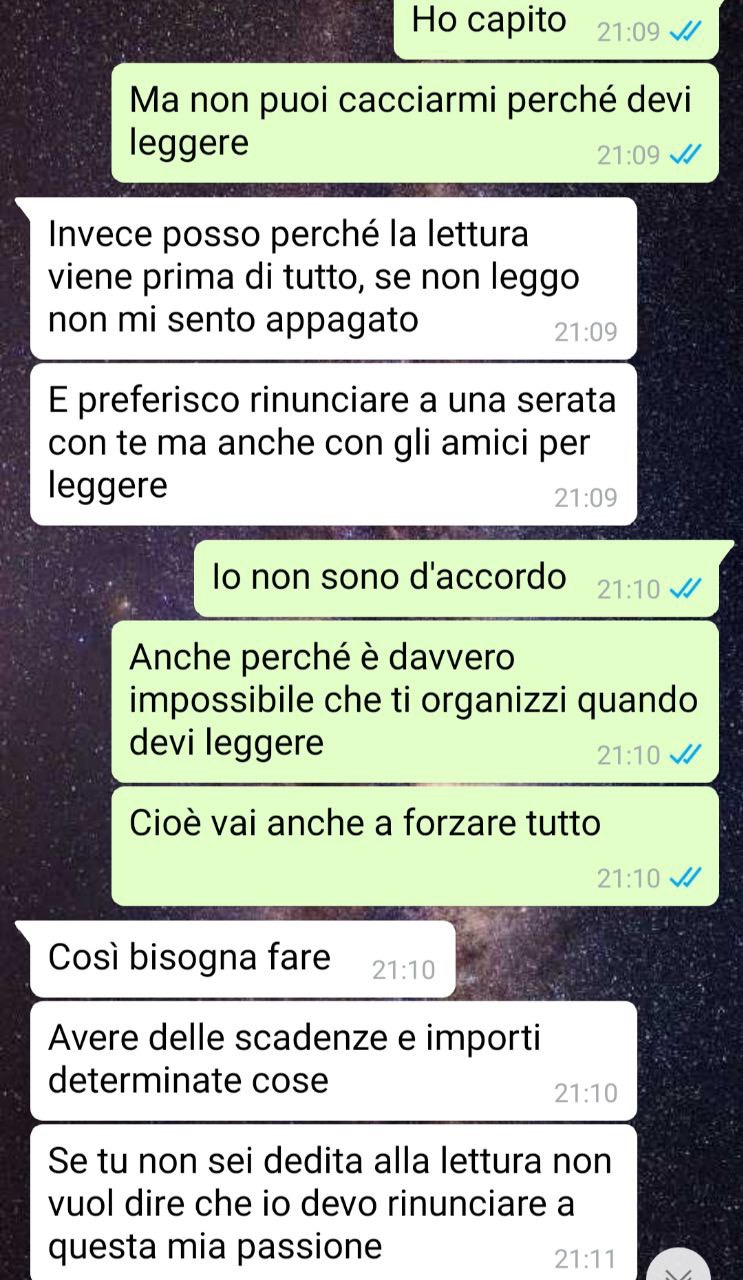Click blue checkmarks on 'Cioè vai anche a forzare tutto'
743x1280 pixels.
[686, 878]
